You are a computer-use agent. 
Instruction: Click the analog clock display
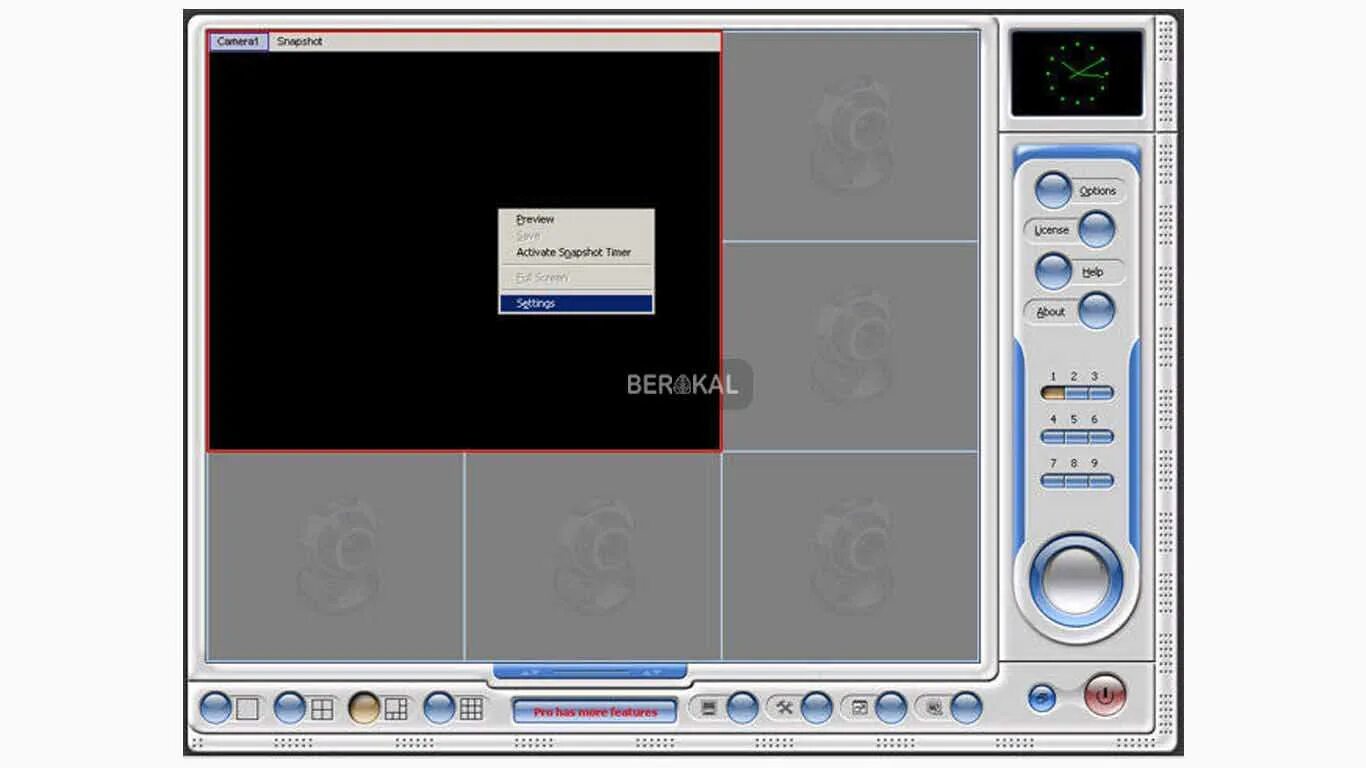pos(1076,73)
